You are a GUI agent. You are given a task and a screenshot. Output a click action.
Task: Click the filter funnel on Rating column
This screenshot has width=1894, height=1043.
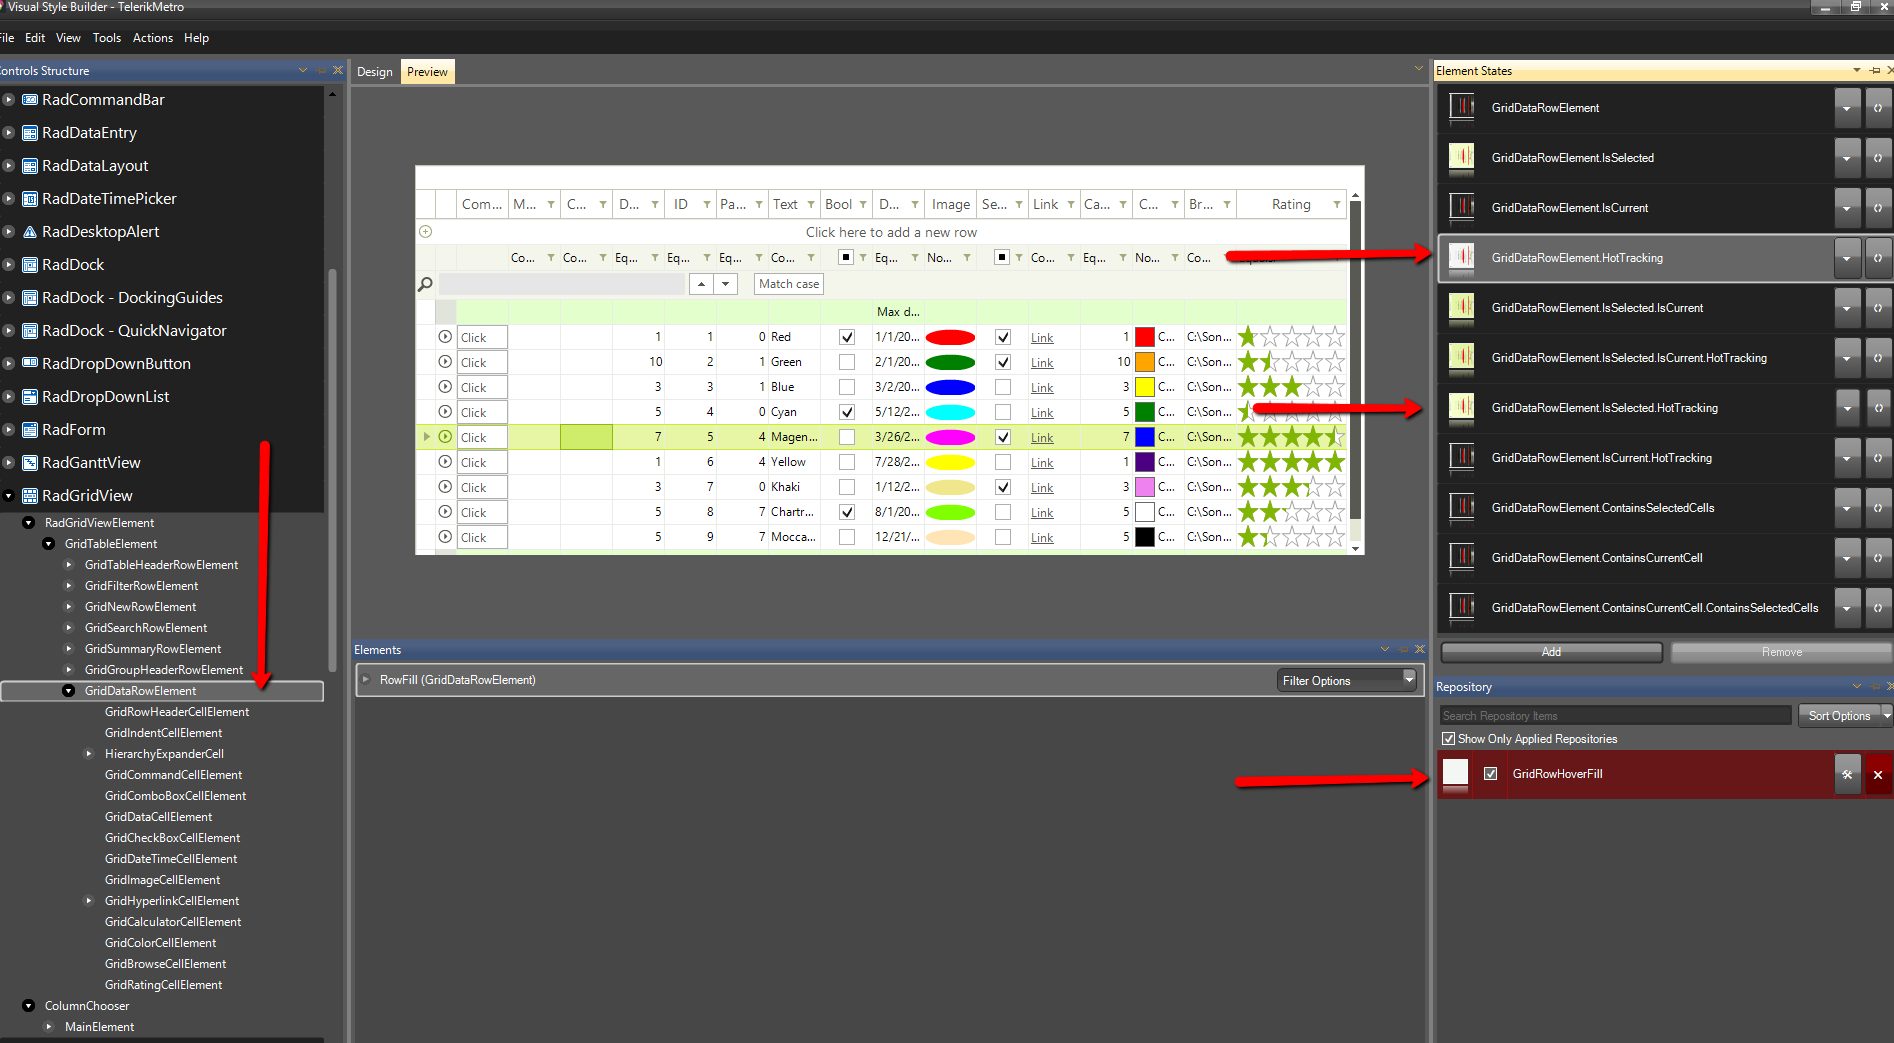tap(1336, 204)
